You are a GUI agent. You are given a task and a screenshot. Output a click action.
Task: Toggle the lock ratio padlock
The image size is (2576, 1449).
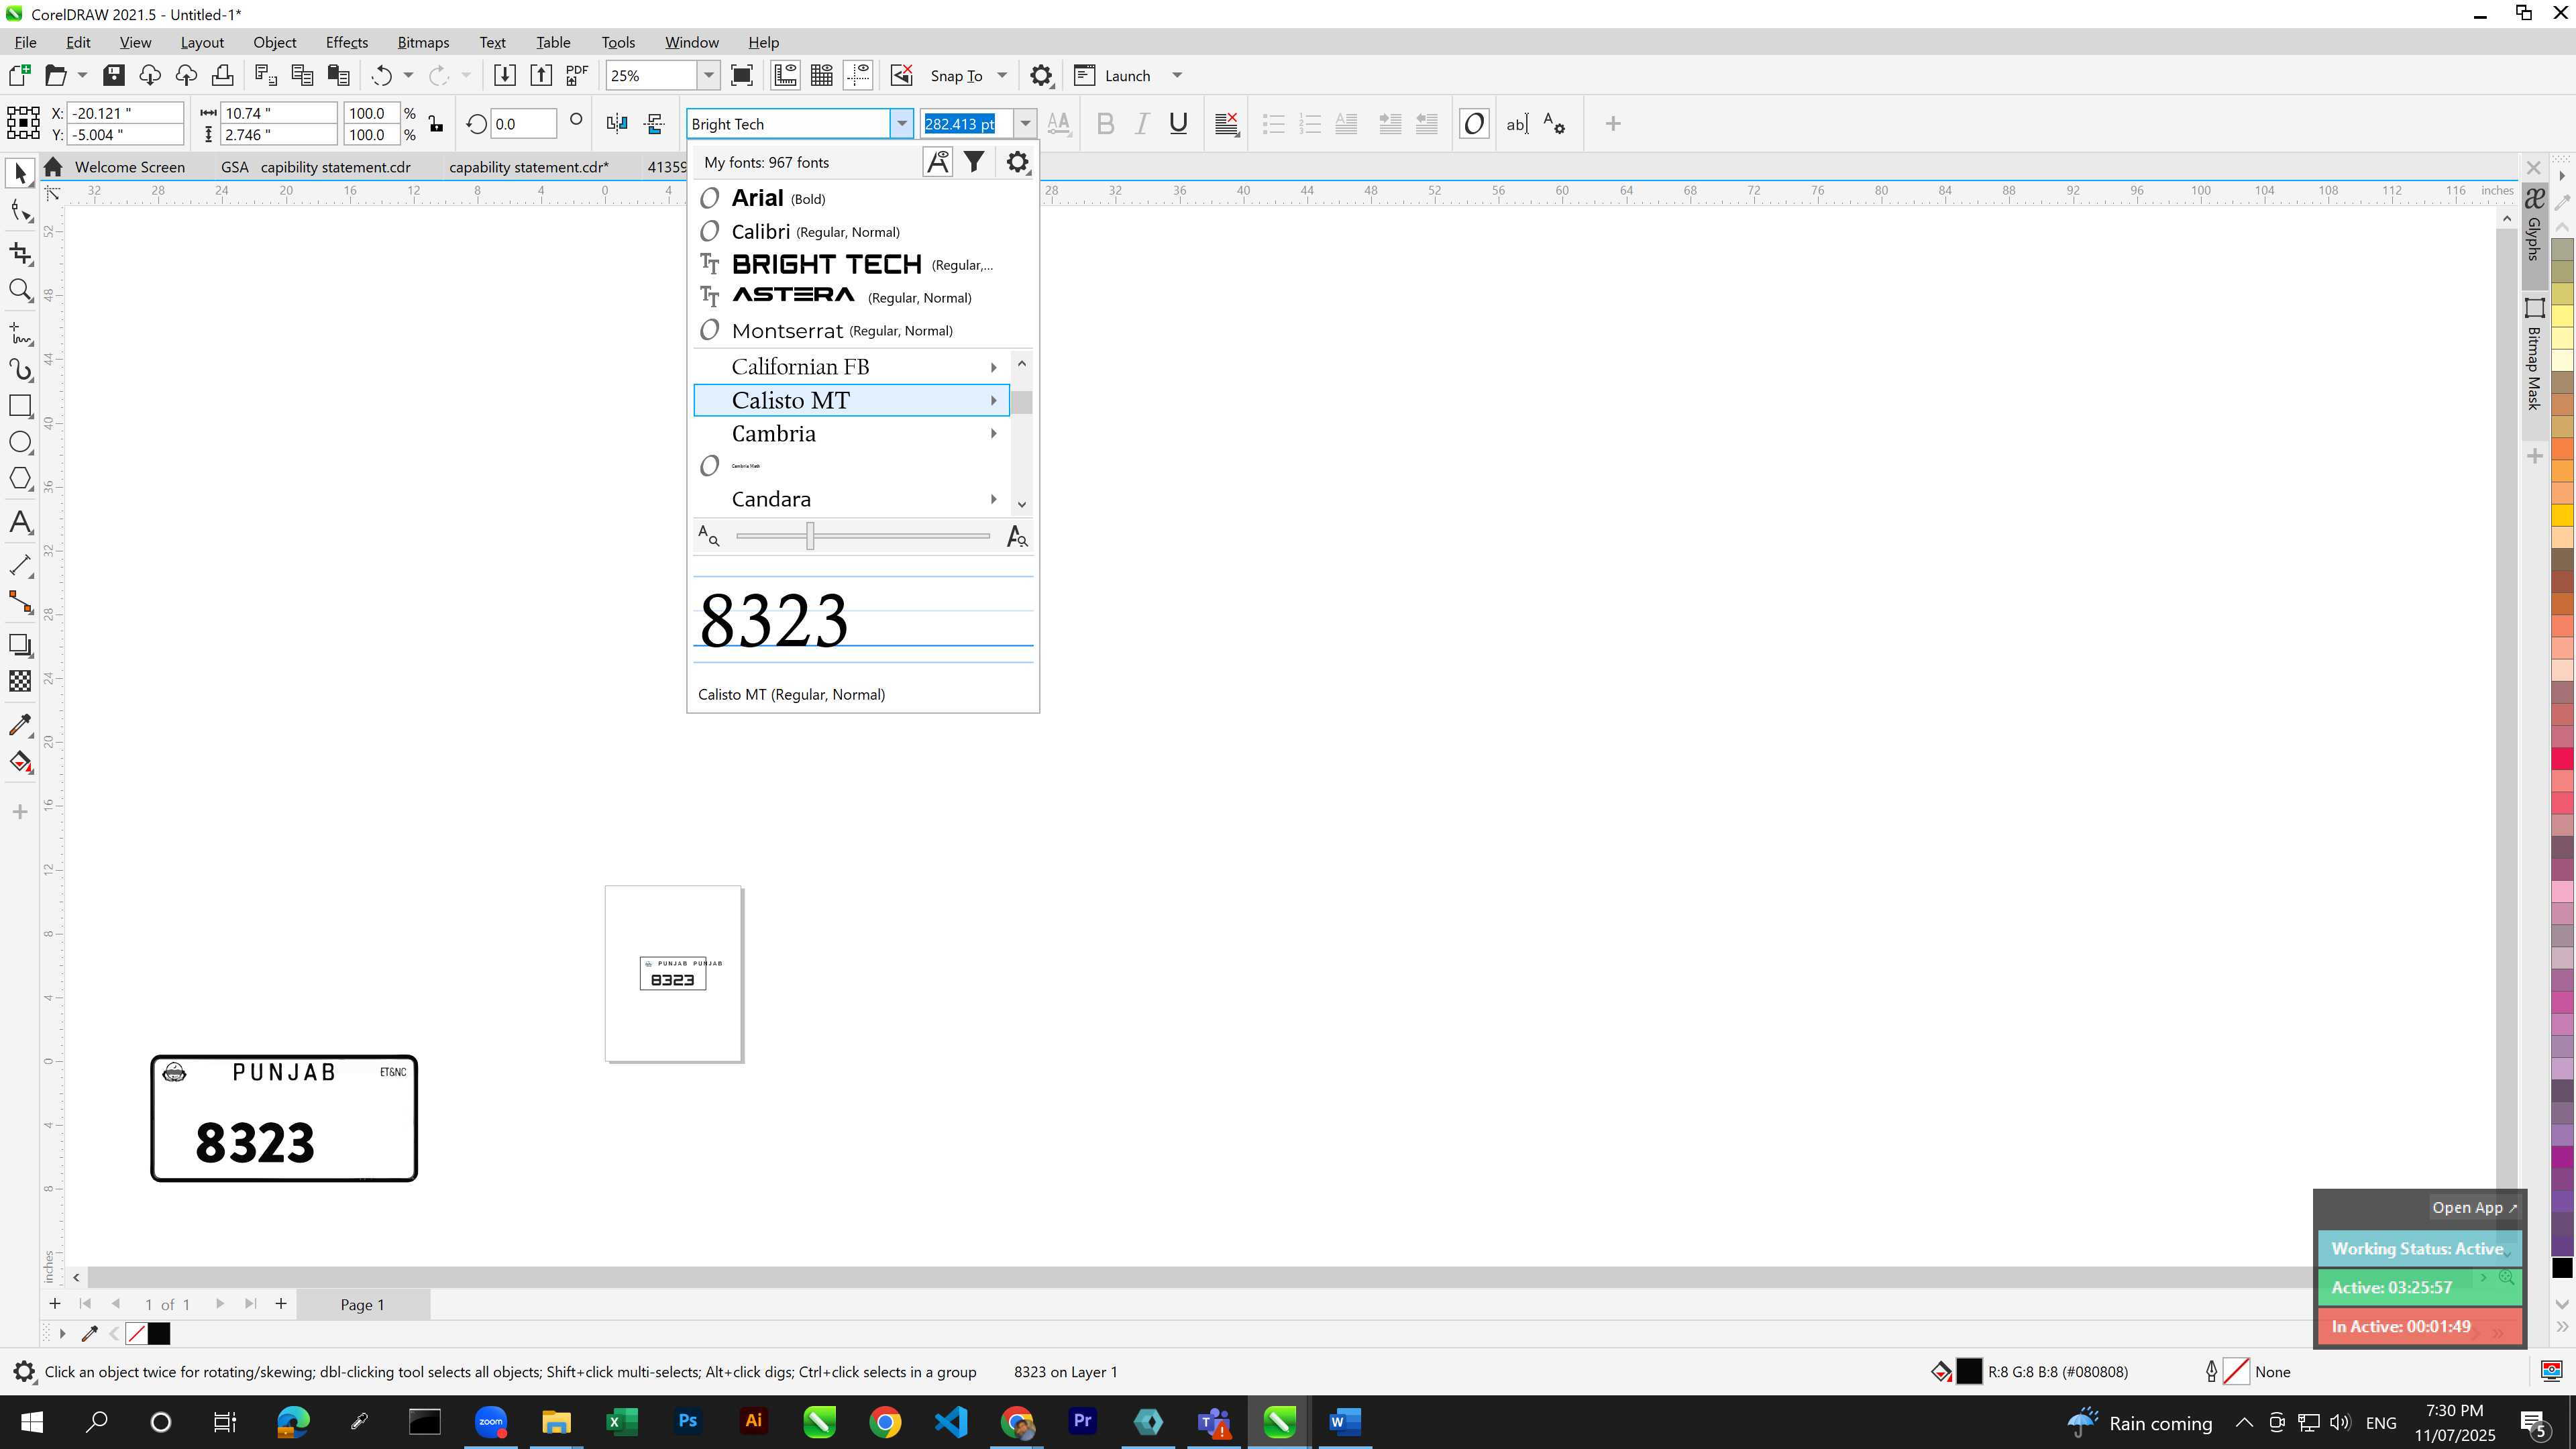click(436, 124)
